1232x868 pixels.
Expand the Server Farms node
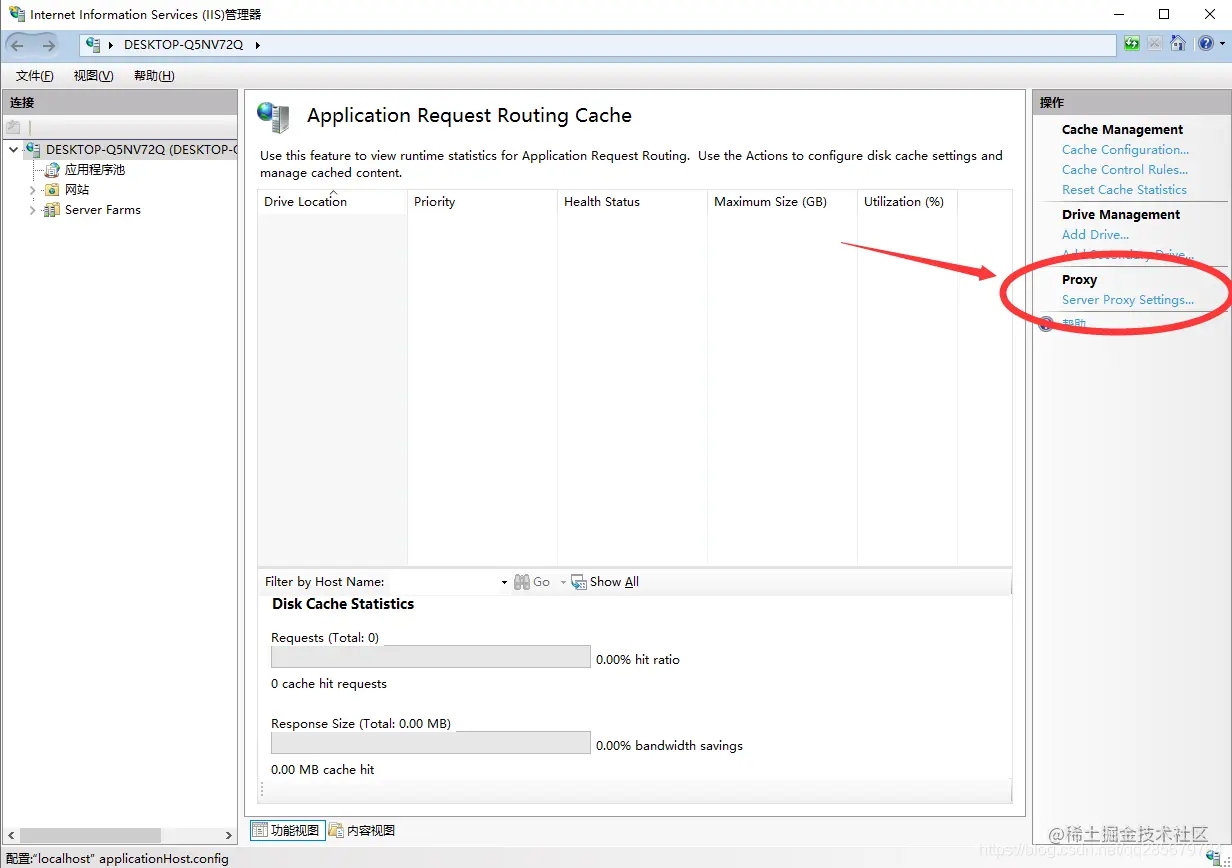(x=32, y=210)
